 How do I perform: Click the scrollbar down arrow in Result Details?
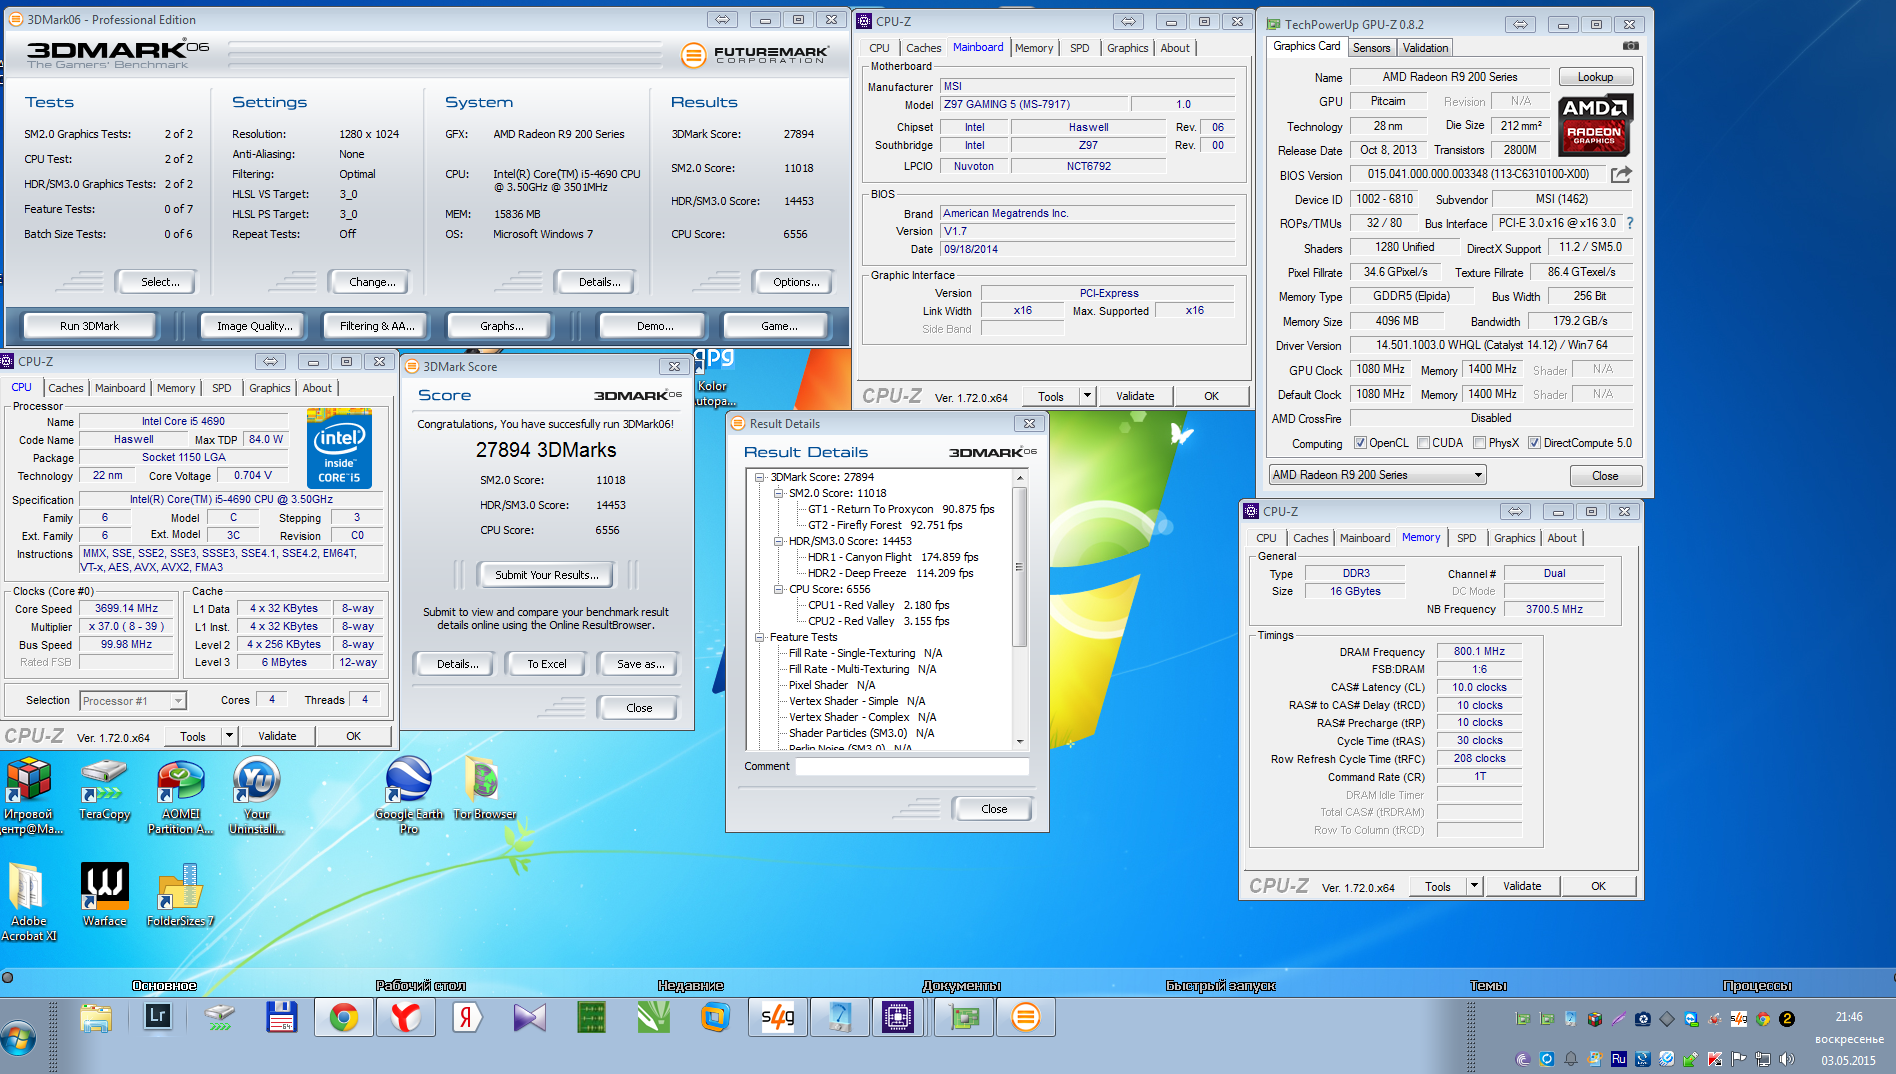point(1020,742)
